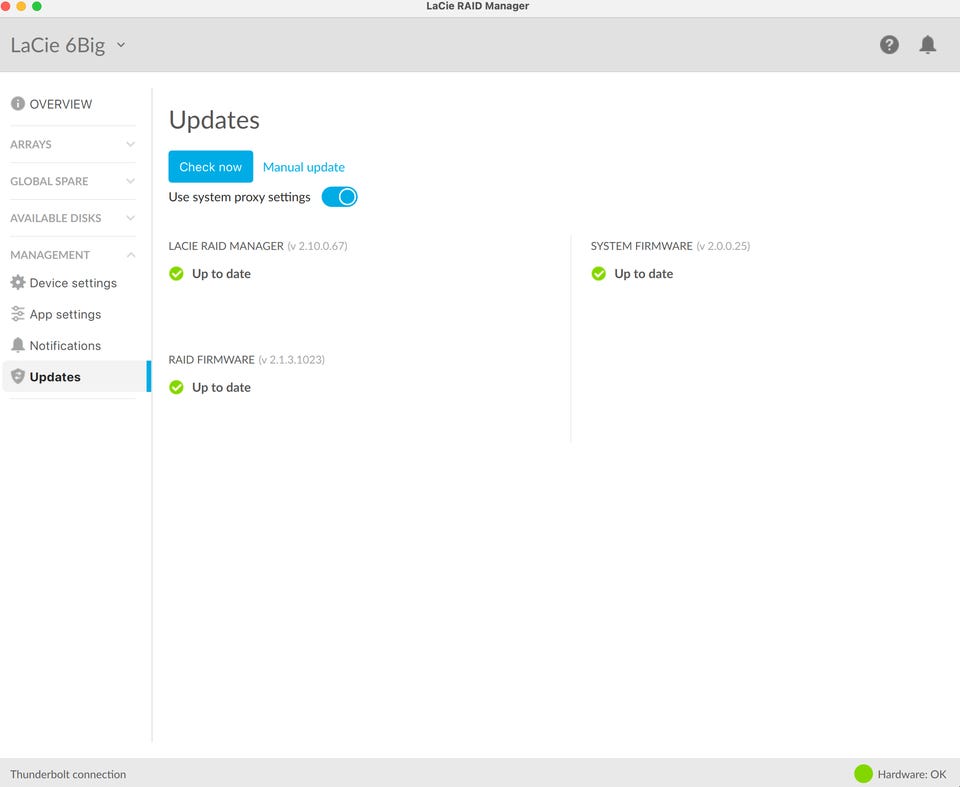Click the Overview info icon
This screenshot has width=960, height=787.
click(x=18, y=104)
